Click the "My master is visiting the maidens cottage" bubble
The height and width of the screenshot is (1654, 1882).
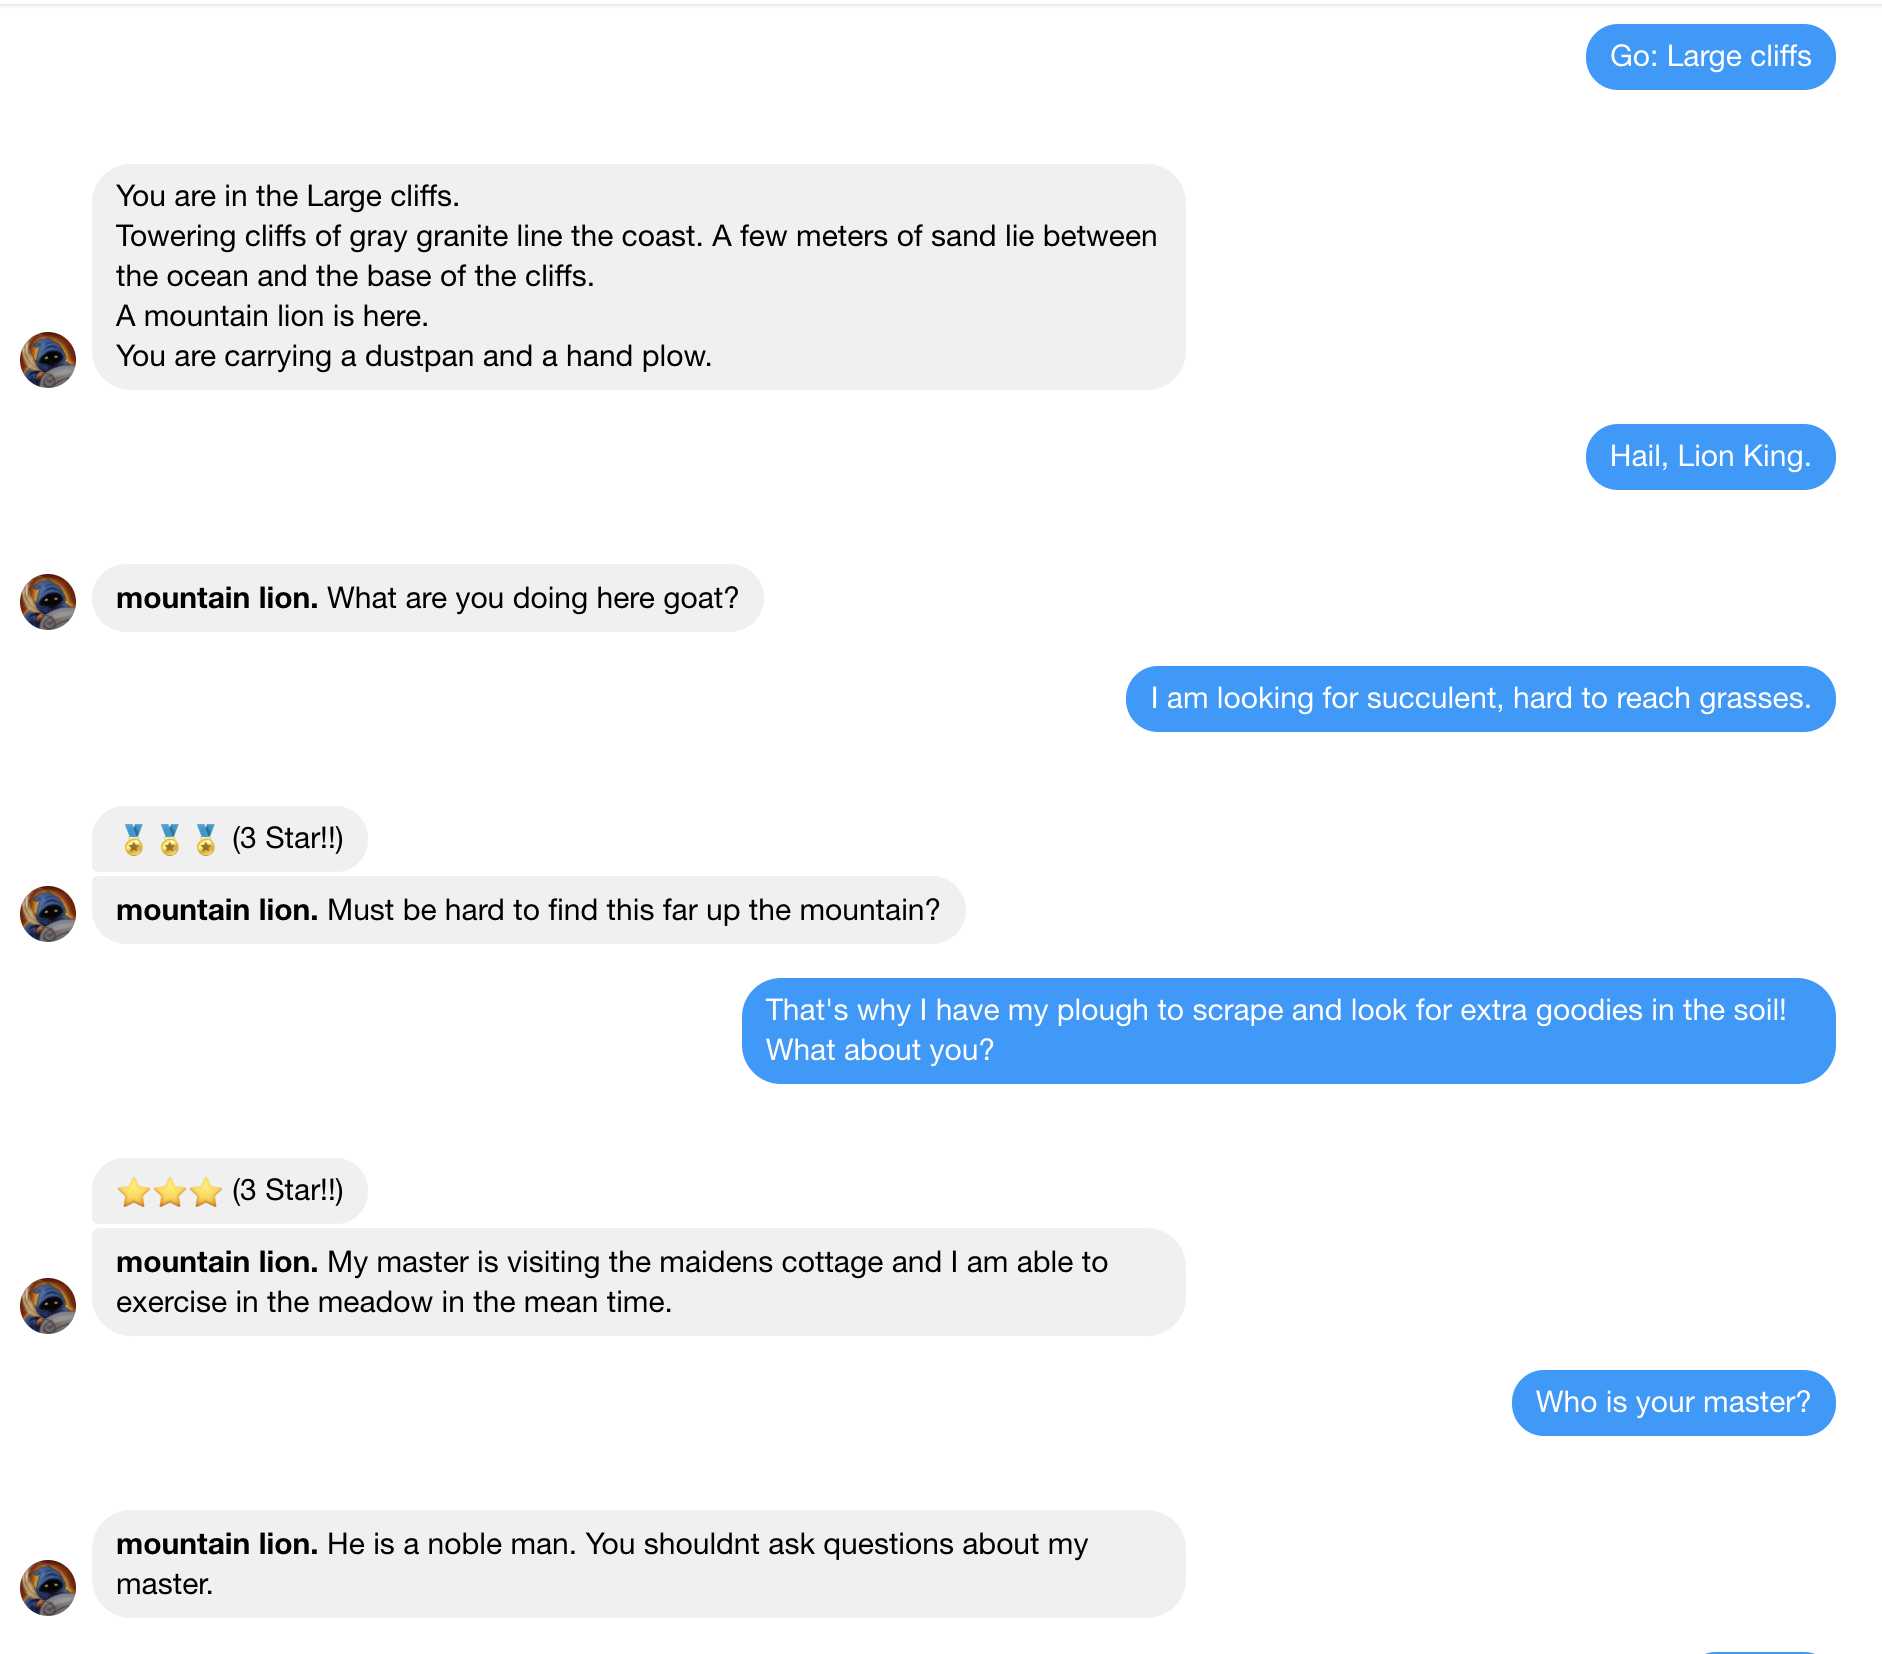pyautogui.click(x=638, y=1282)
